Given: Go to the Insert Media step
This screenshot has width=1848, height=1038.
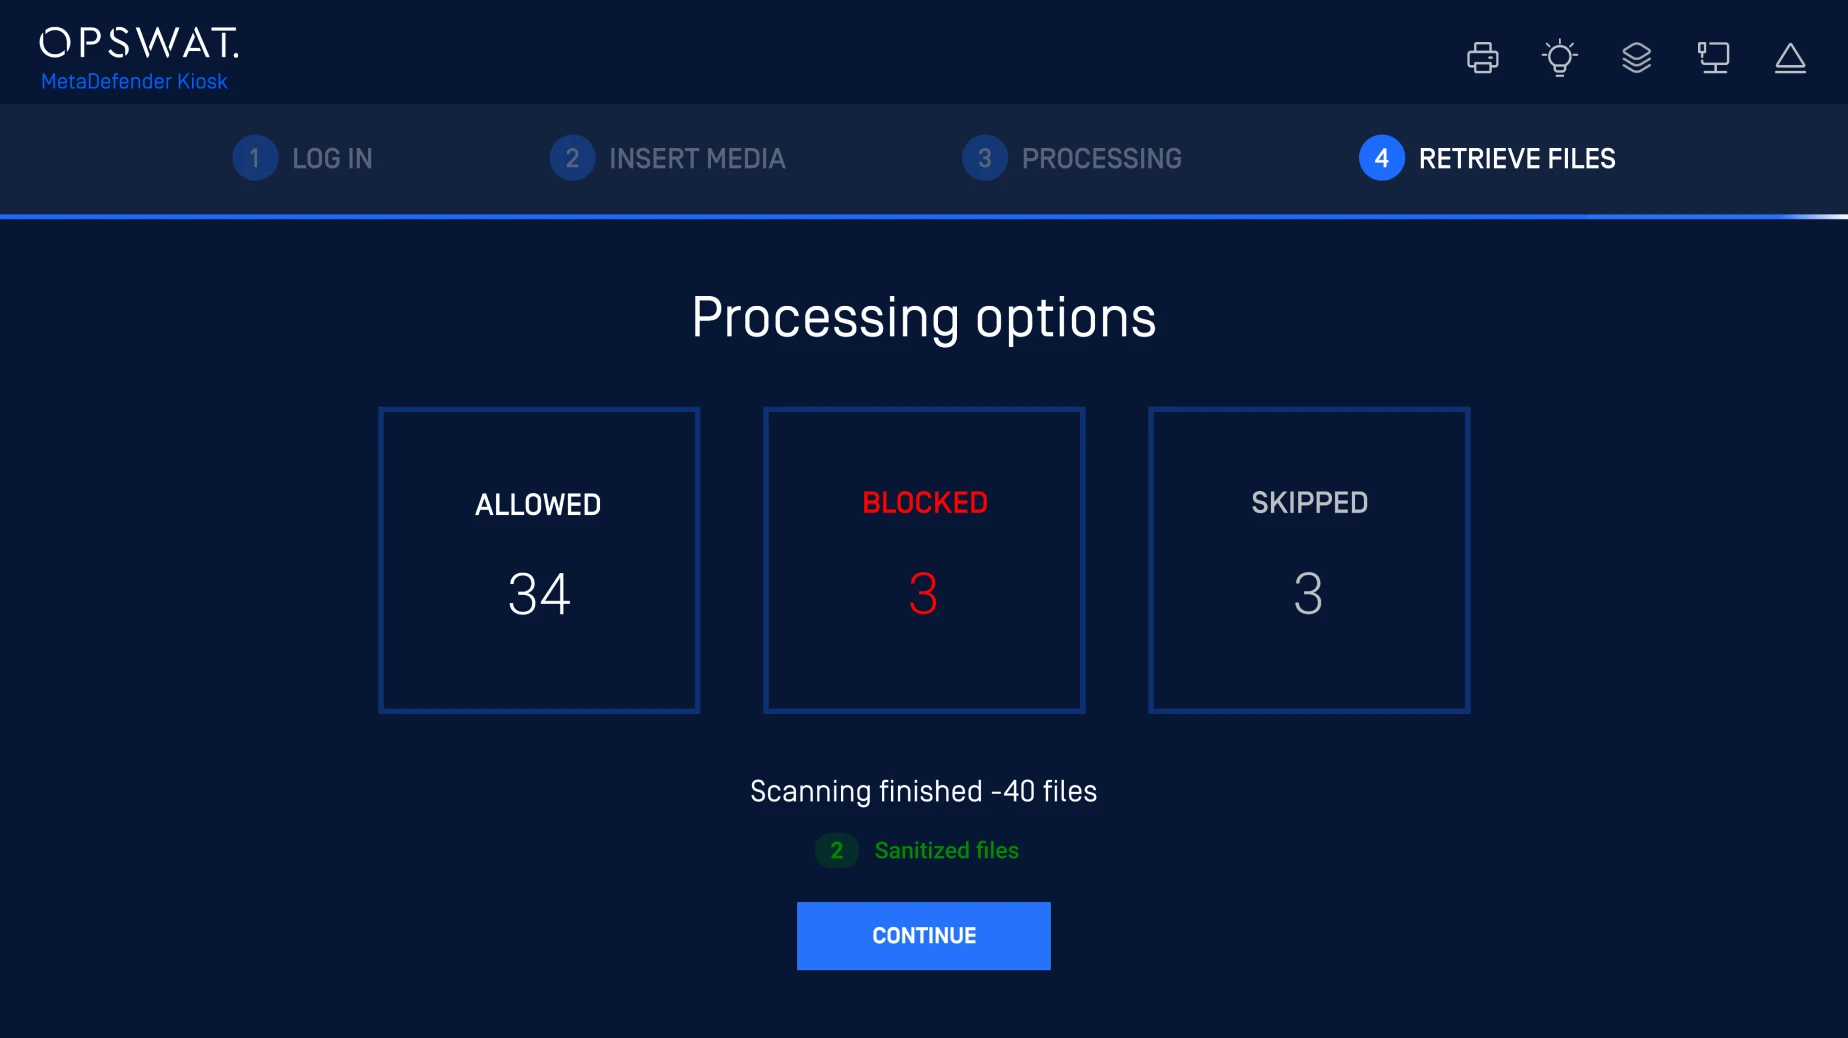Looking at the screenshot, I should 697,158.
